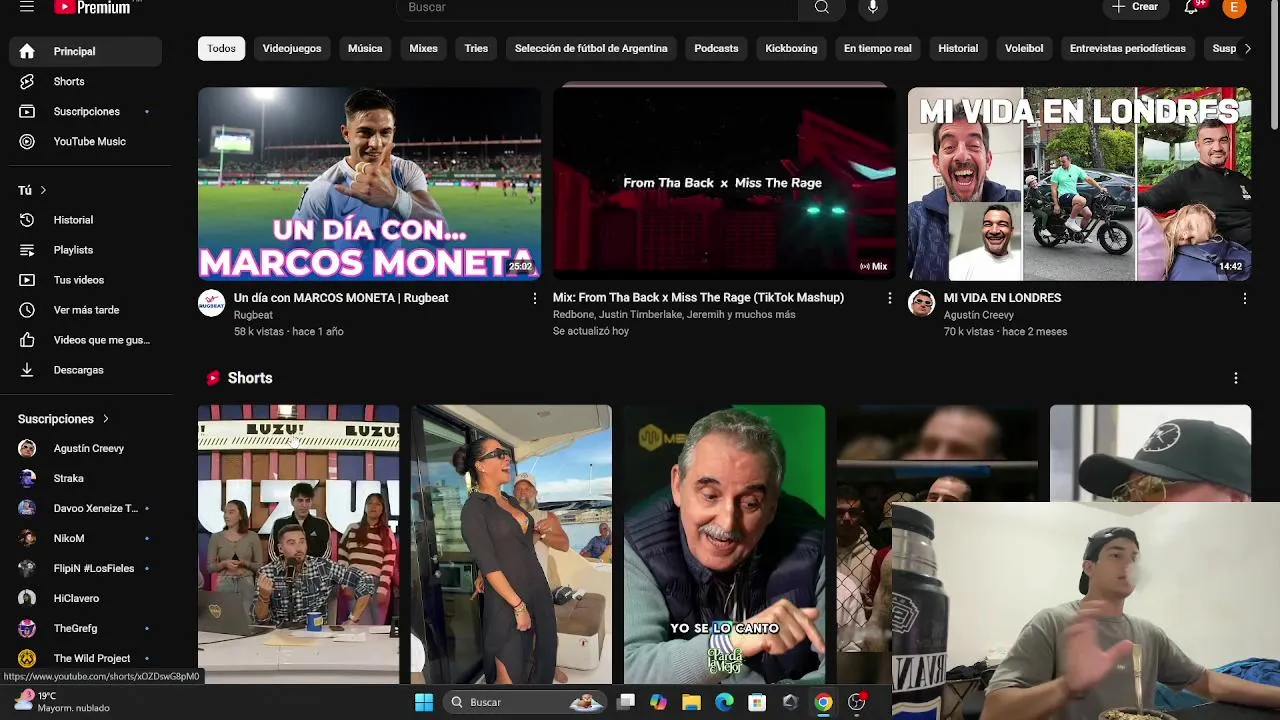Open Agustín Creevy channel subscription
The image size is (1280, 720).
(85, 448)
